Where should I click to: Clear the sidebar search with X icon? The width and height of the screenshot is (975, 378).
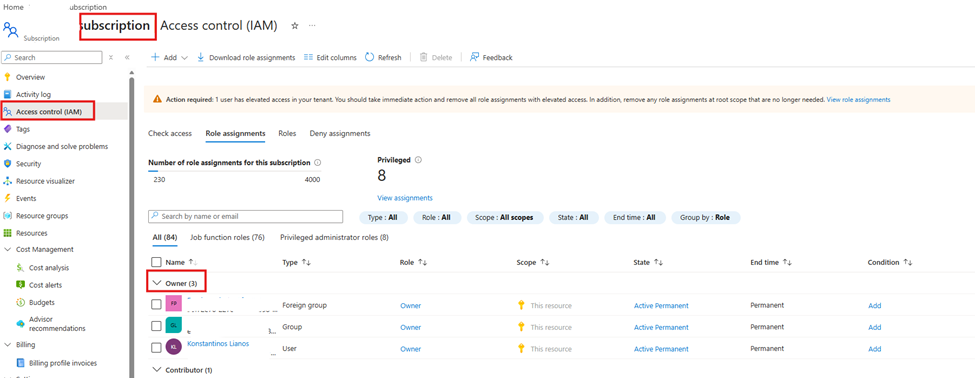click(111, 57)
